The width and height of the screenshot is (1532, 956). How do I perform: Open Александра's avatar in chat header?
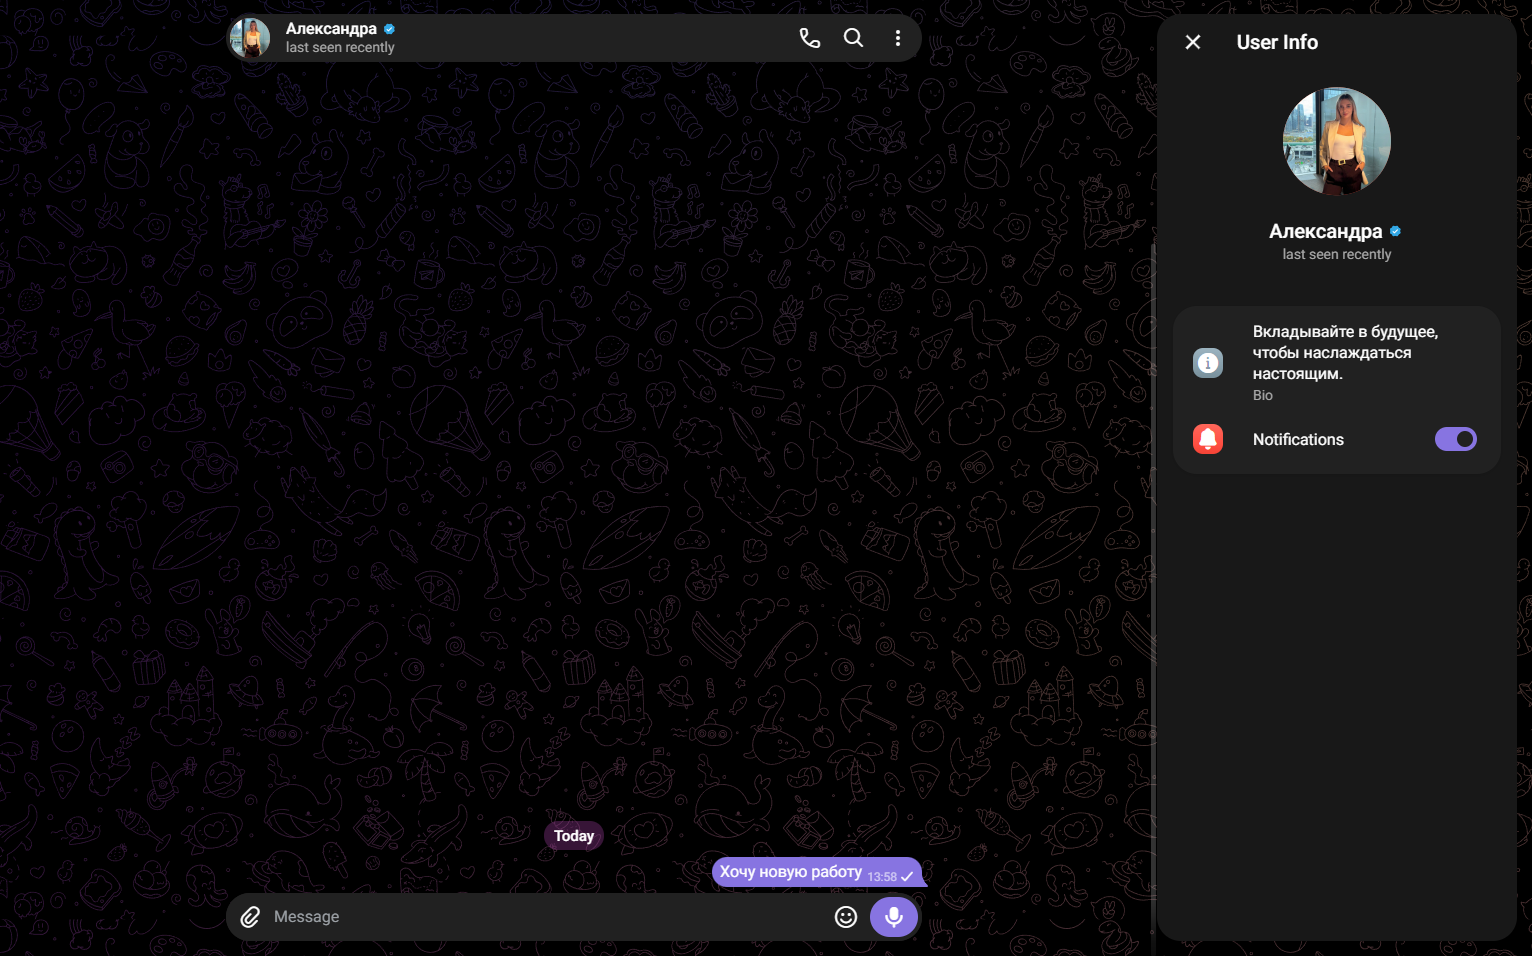click(x=250, y=38)
